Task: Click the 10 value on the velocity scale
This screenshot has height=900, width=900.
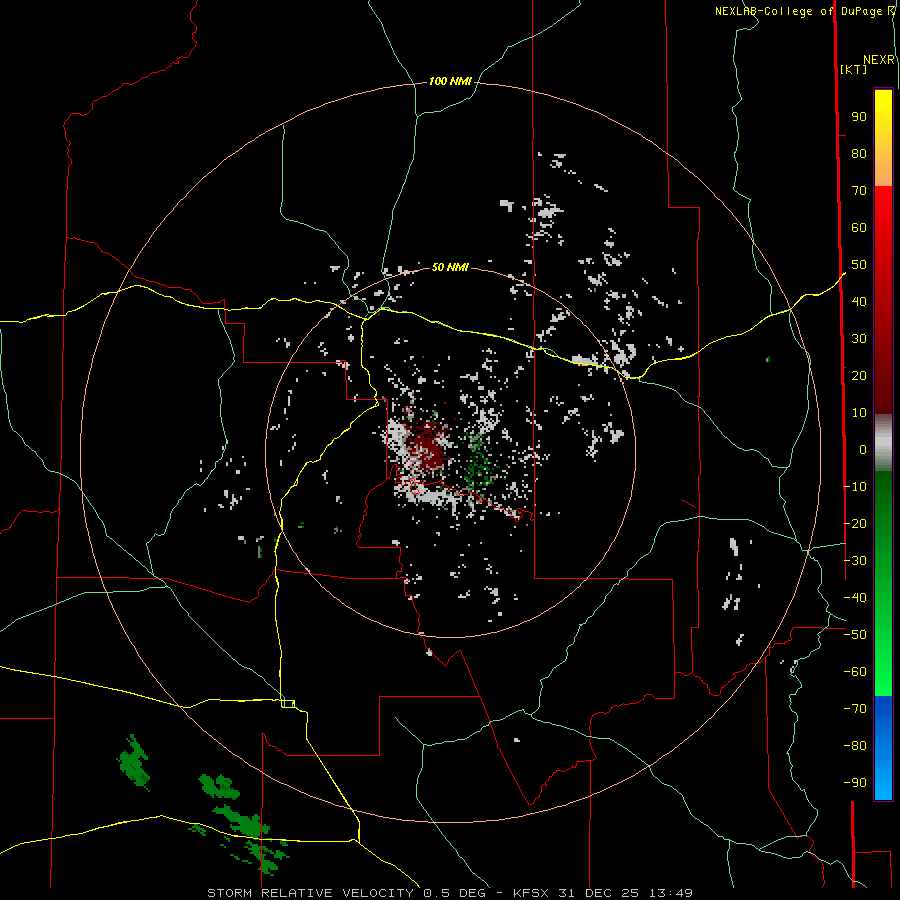Action: pos(859,413)
